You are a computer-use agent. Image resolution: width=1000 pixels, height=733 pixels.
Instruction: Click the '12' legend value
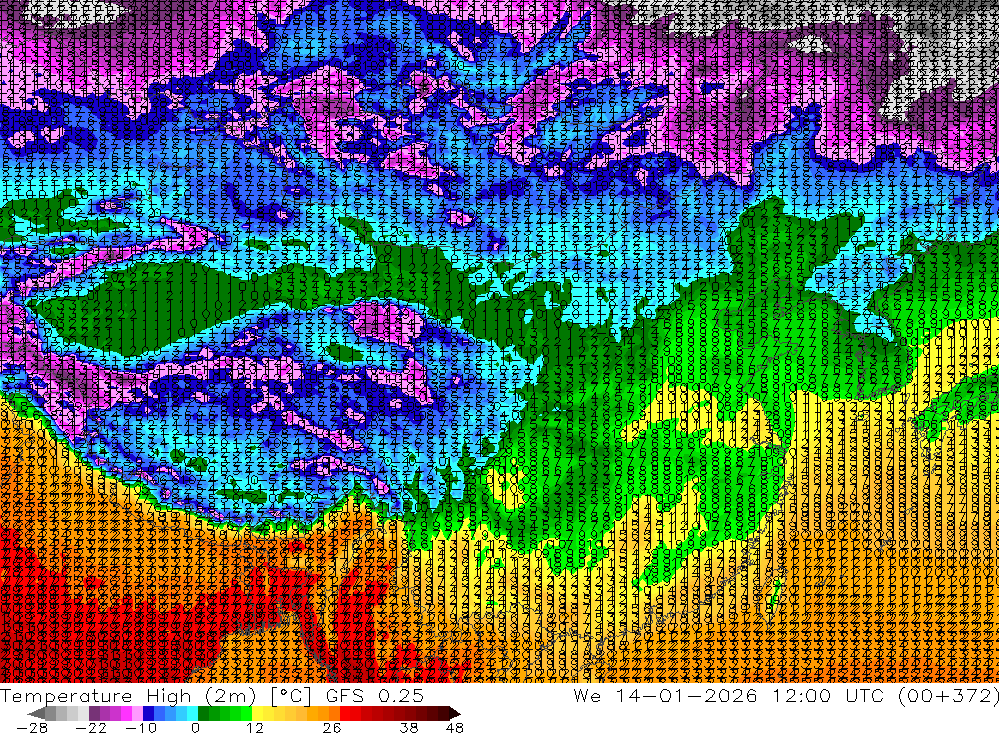click(255, 728)
